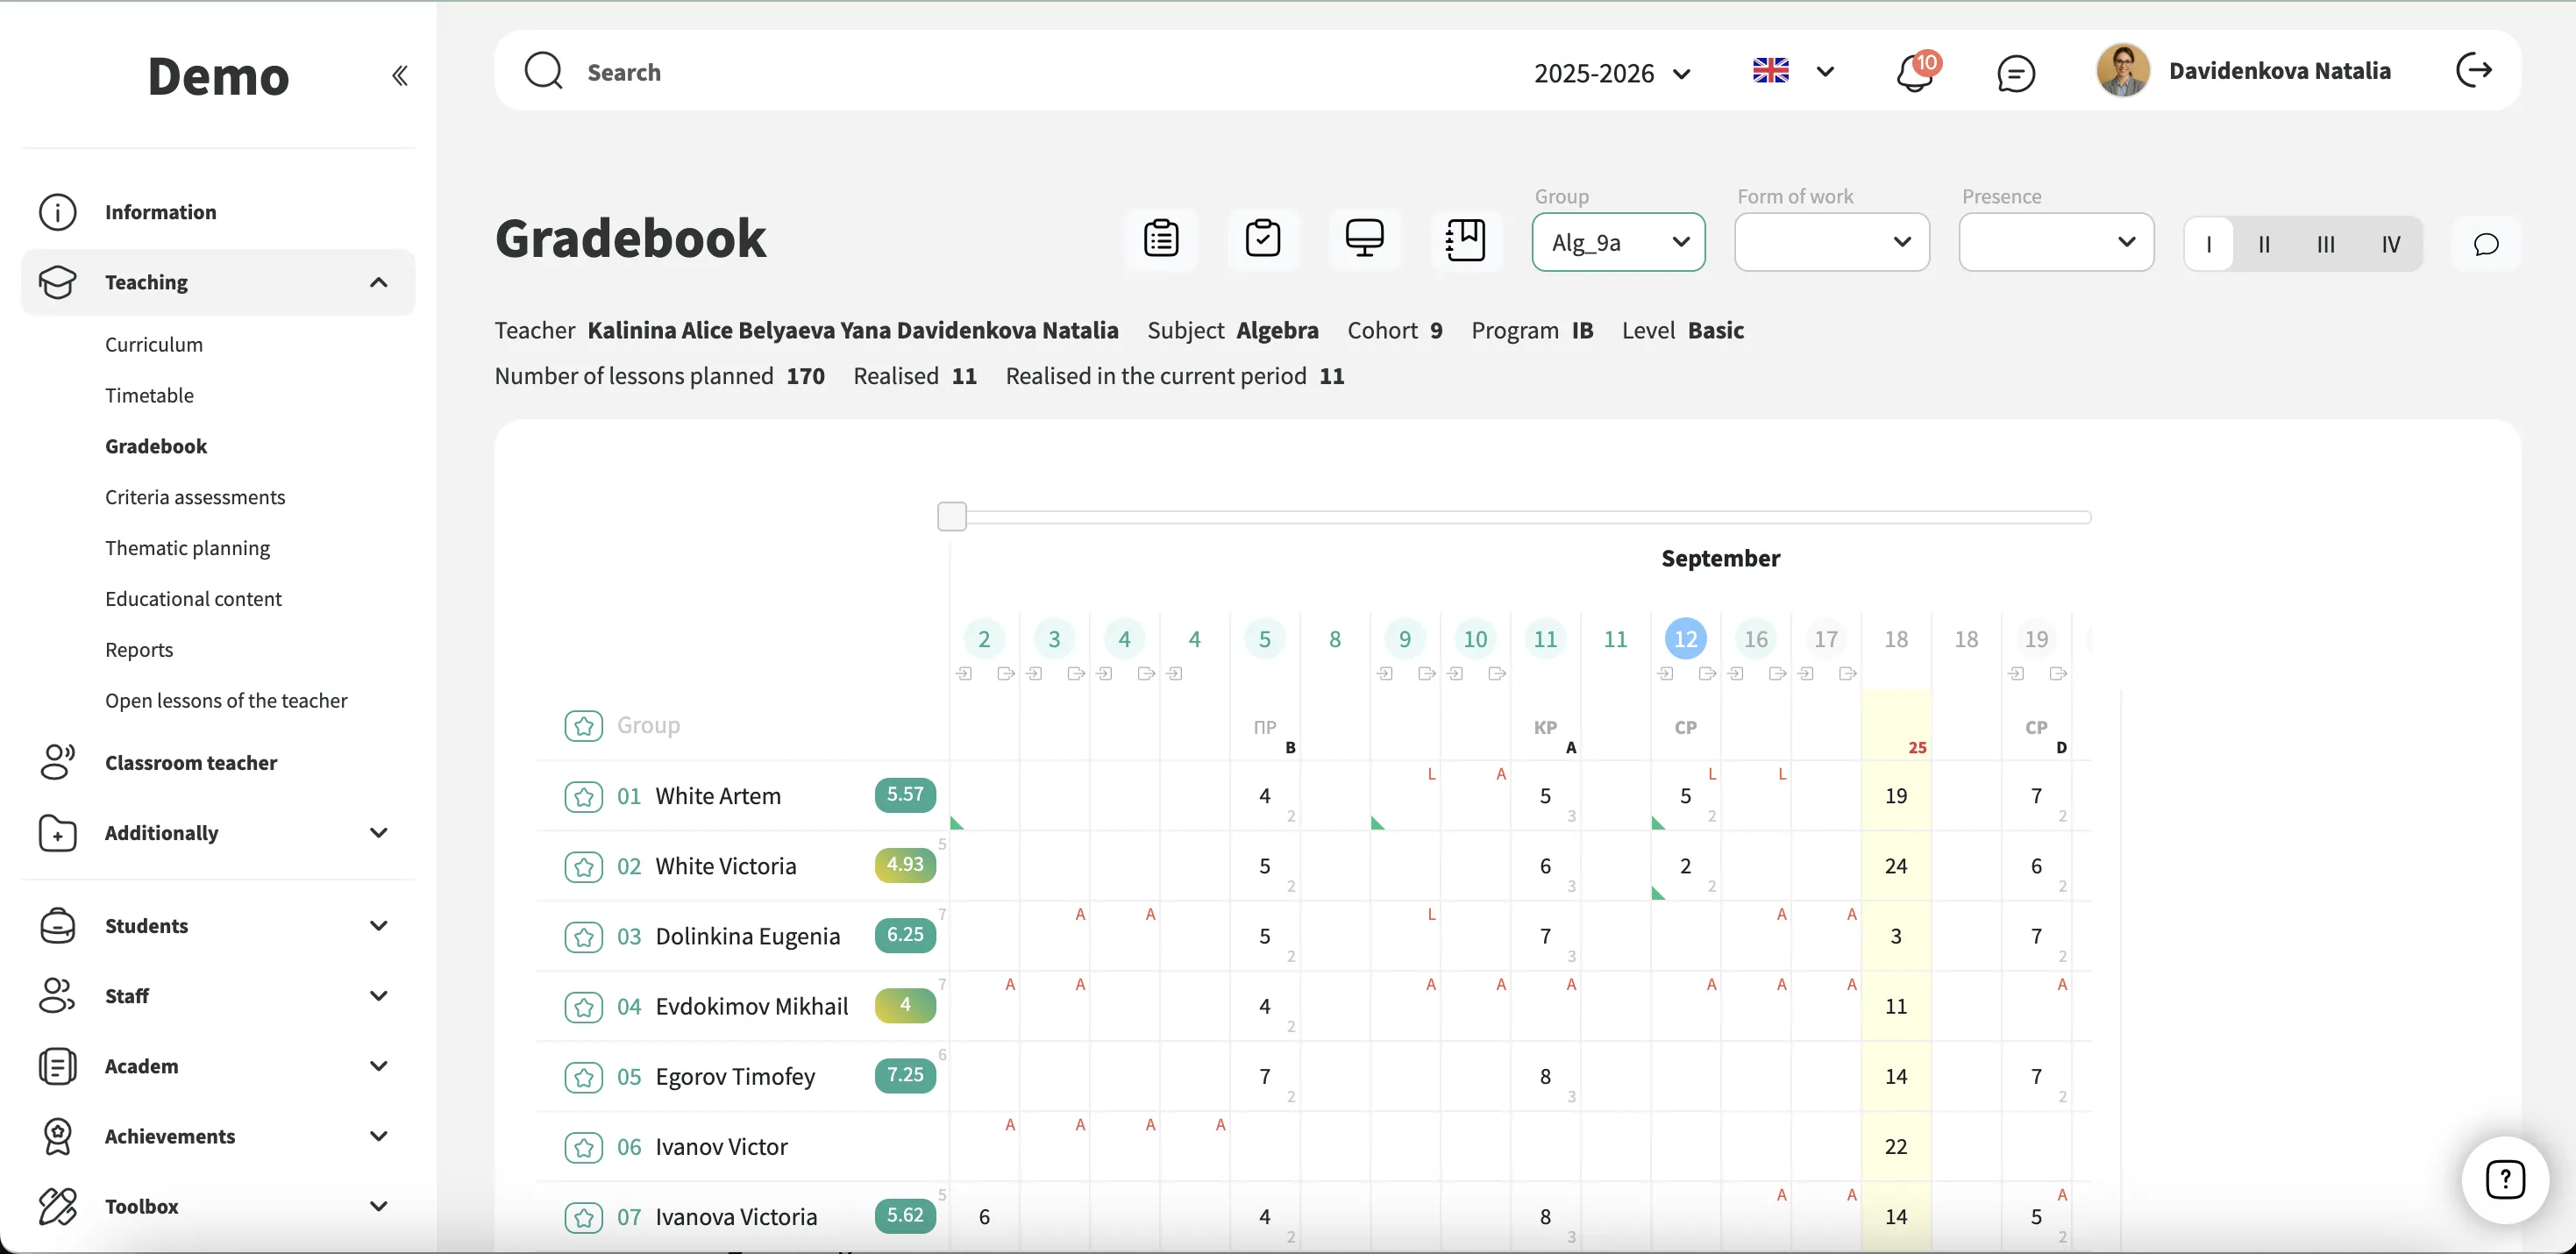Open the Alg_9a Group dropdown
Viewport: 2576px width, 1254px height.
pos(1618,242)
